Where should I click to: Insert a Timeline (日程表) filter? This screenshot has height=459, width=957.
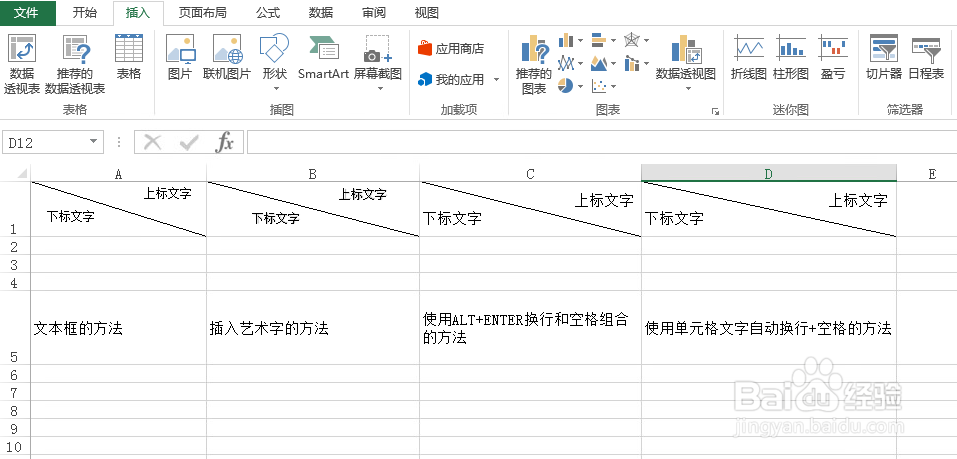point(926,57)
